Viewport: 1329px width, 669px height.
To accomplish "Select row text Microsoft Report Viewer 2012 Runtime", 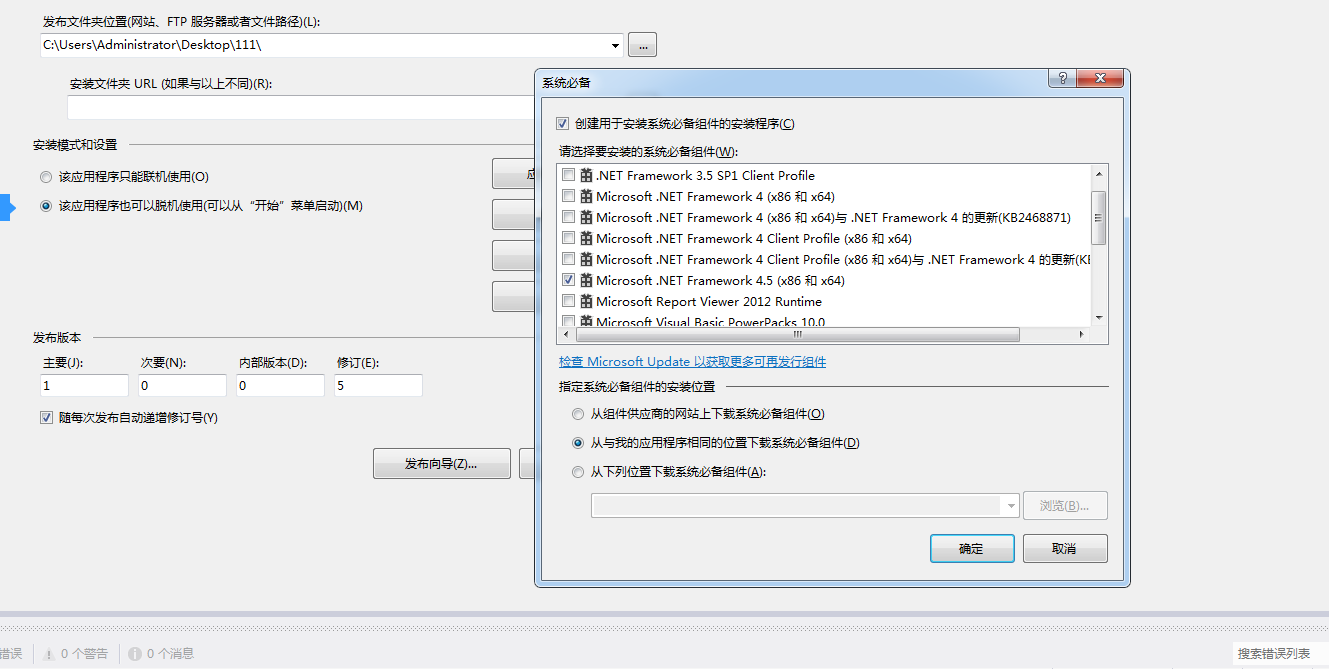I will click(709, 301).
